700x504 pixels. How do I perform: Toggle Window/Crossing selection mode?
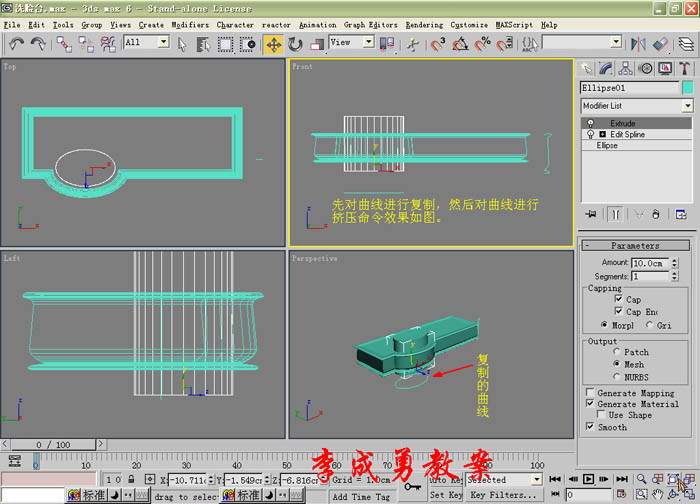pos(247,44)
